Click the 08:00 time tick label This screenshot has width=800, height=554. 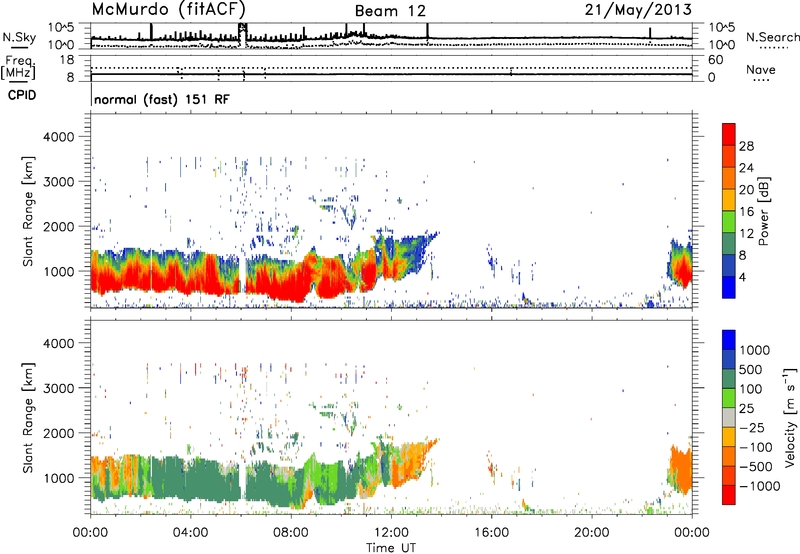pyautogui.click(x=291, y=533)
